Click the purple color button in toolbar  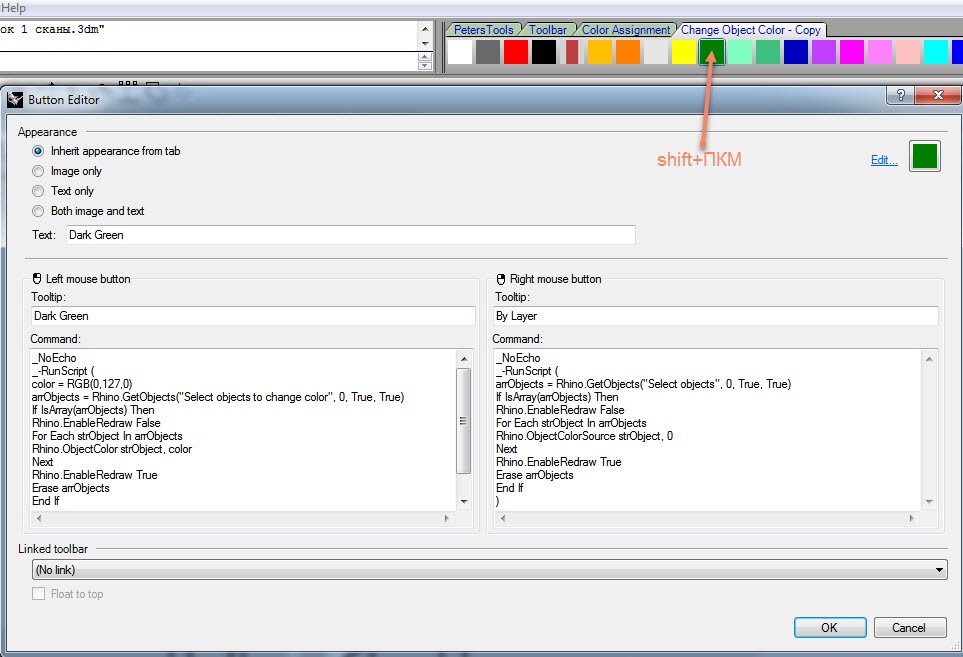point(824,52)
